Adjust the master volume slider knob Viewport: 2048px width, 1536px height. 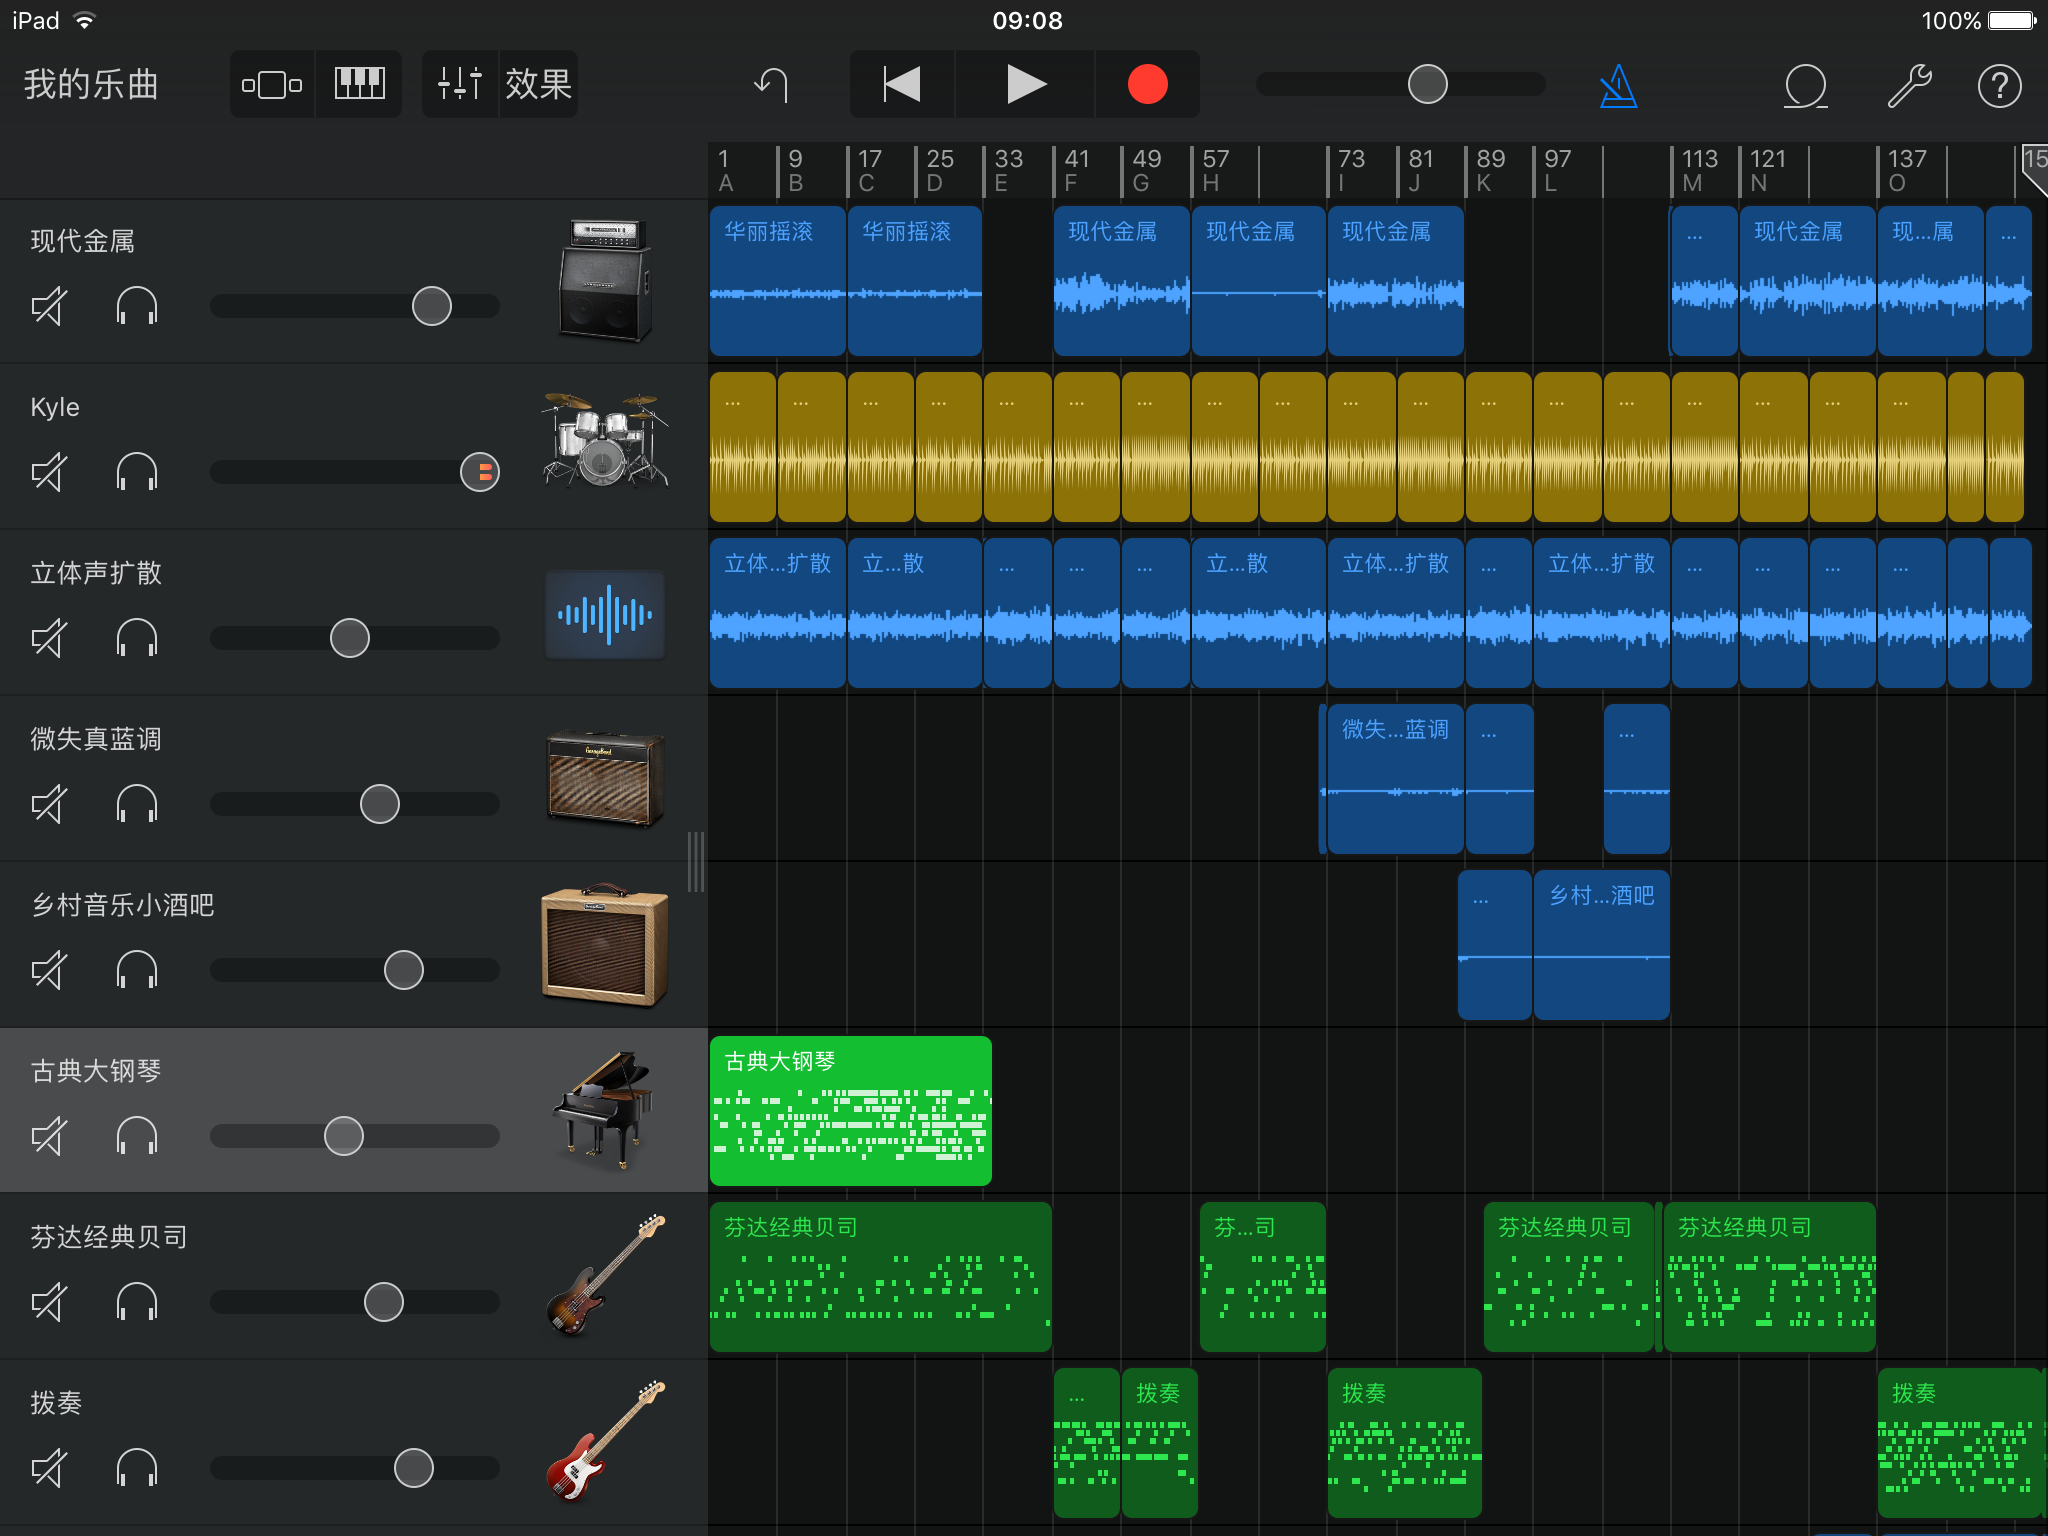[x=1427, y=85]
